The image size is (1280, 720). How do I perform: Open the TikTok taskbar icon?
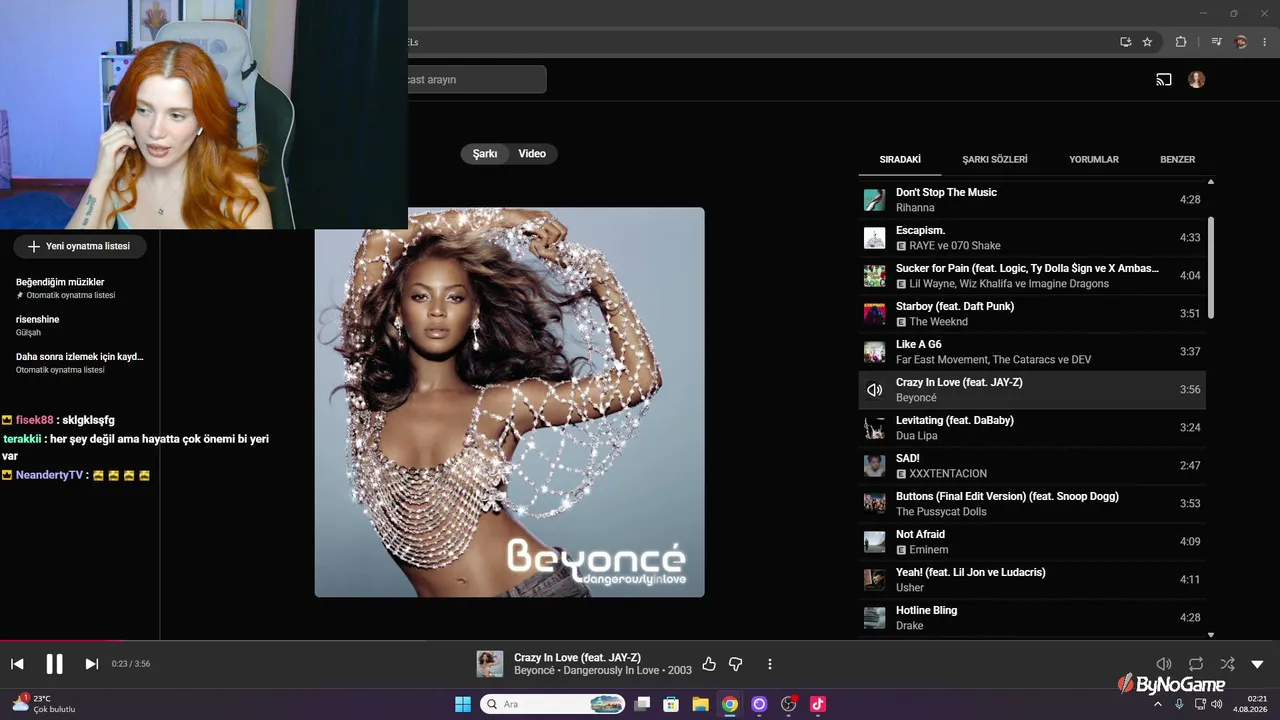click(x=818, y=704)
